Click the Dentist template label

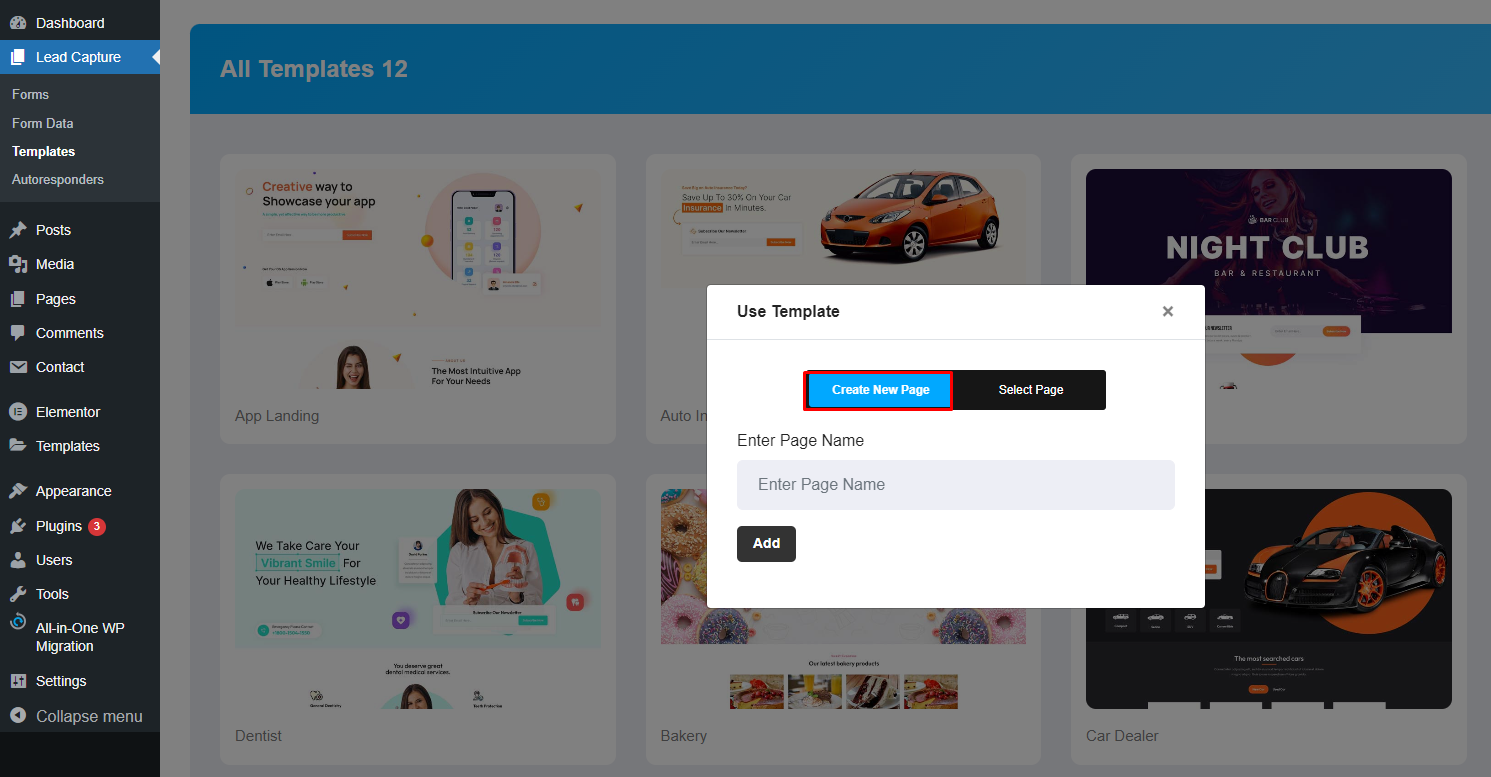point(258,736)
